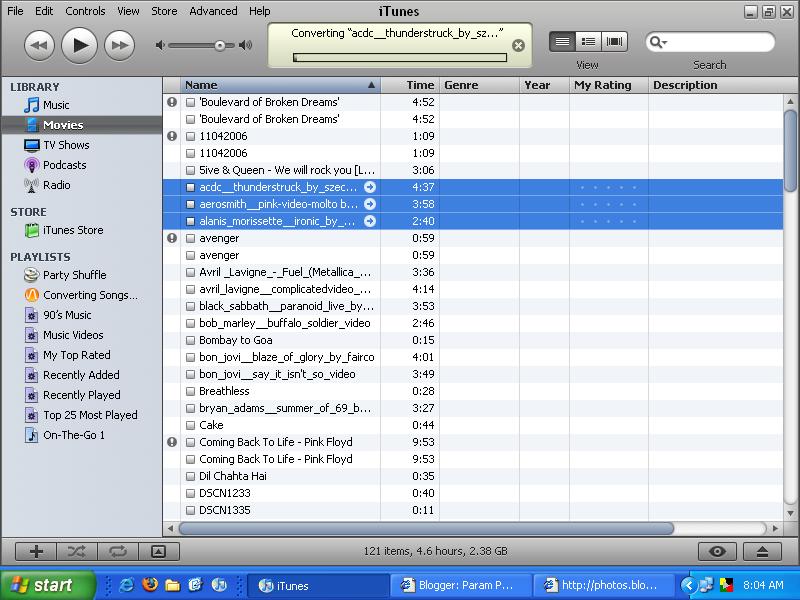The height and width of the screenshot is (600, 800).
Task: Open the On-The-Go 1 playlist
Action: click(x=82, y=435)
